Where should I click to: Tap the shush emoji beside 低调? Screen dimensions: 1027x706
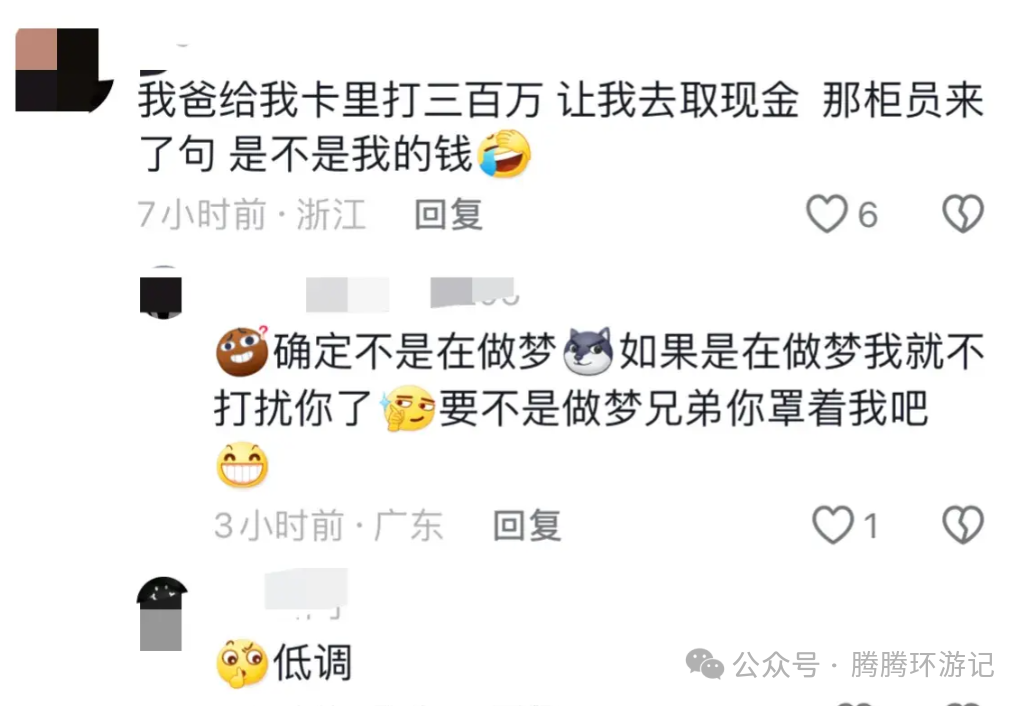(242, 663)
